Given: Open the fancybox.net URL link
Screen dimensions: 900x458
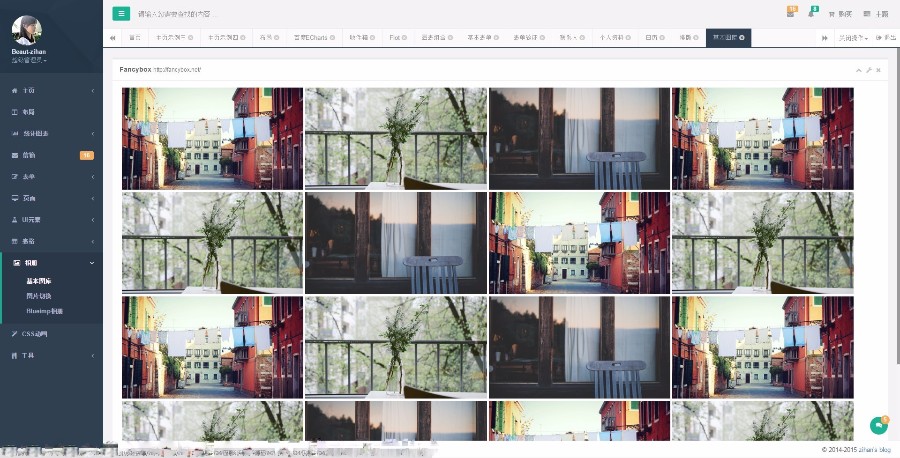Looking at the screenshot, I should [177, 69].
